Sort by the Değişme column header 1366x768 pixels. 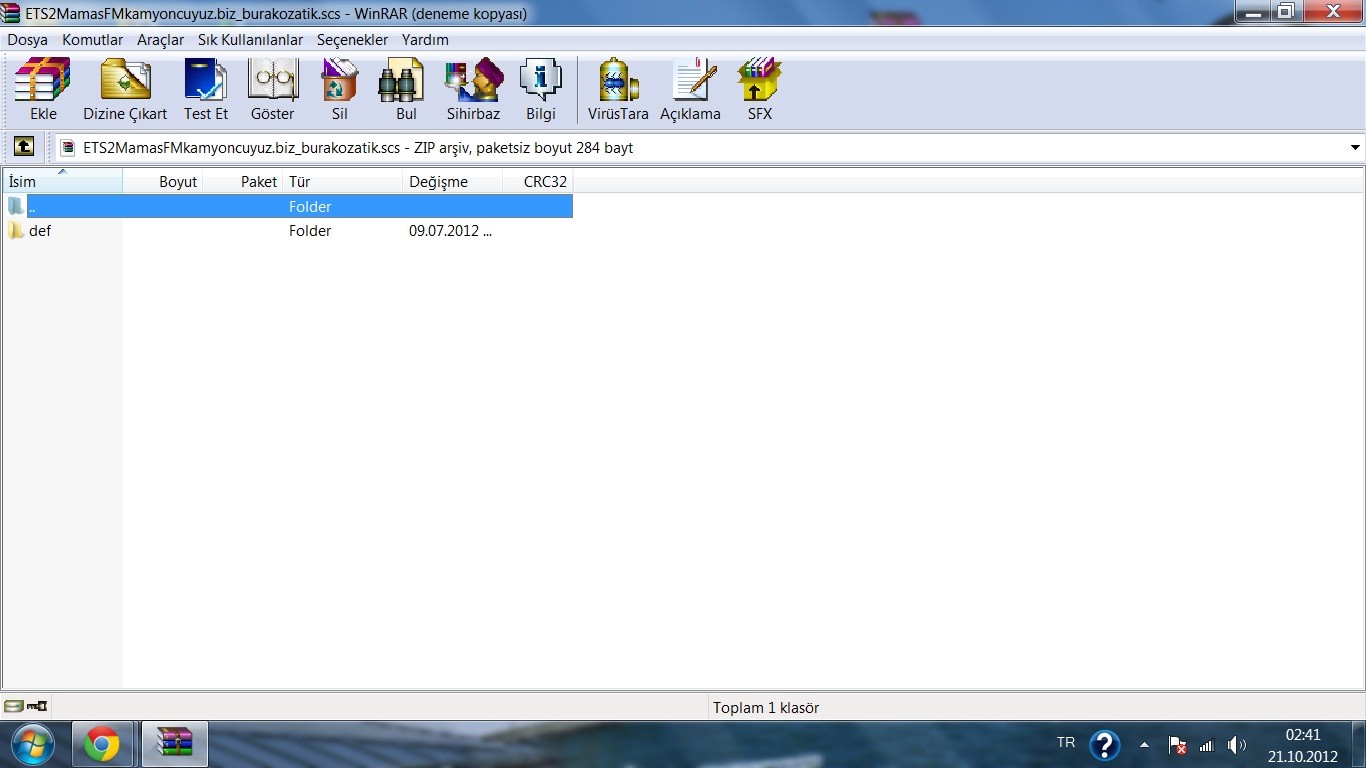pyautogui.click(x=453, y=181)
